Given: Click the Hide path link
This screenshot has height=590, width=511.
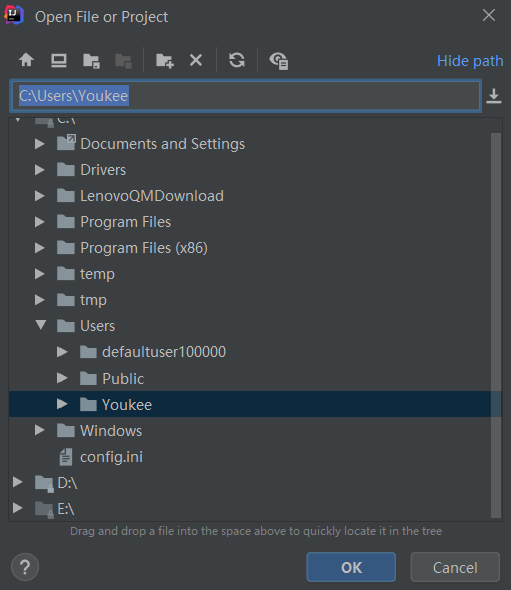Looking at the screenshot, I should (x=470, y=61).
